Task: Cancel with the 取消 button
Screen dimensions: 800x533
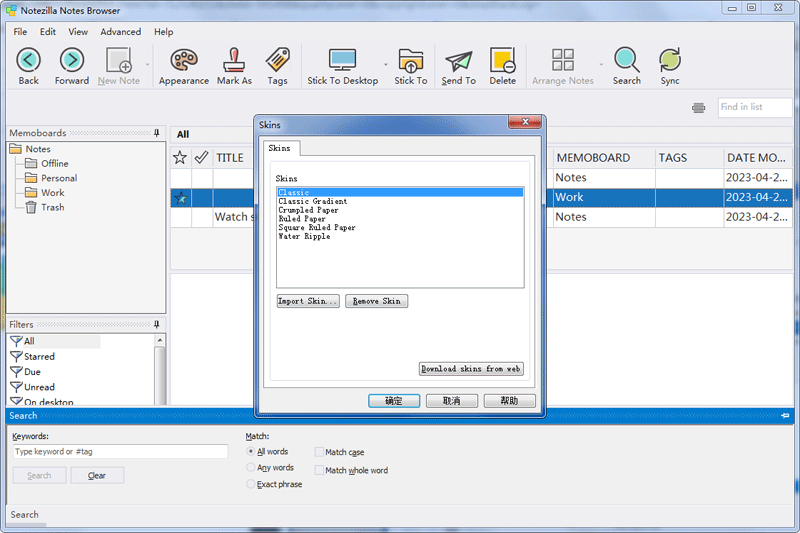Action: tap(452, 401)
